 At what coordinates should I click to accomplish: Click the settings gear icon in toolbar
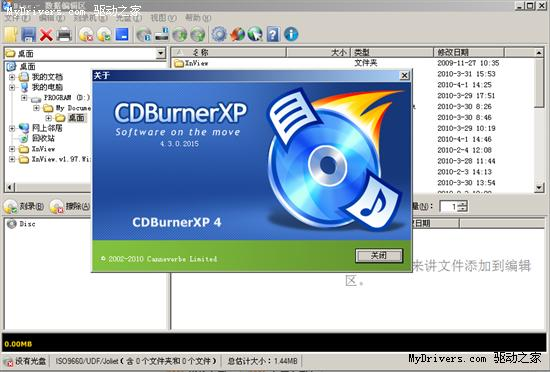coord(219,34)
